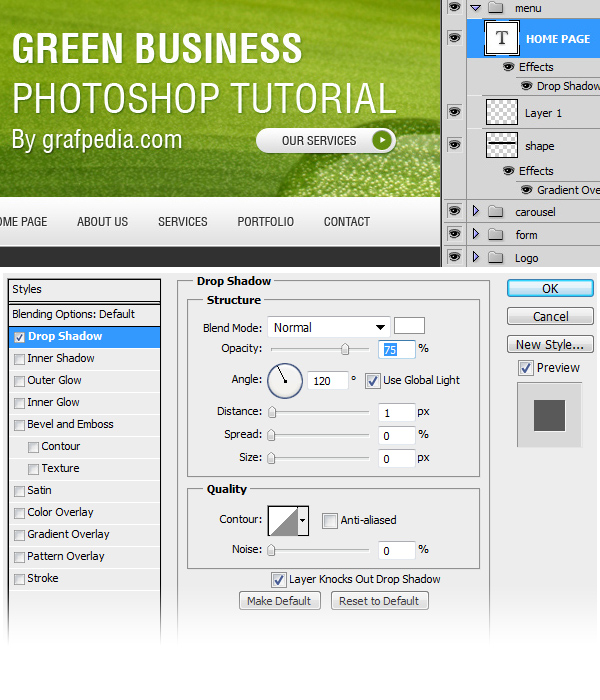Click the carousel folder icon
Viewport: 600px width, 700px height.
coord(496,211)
